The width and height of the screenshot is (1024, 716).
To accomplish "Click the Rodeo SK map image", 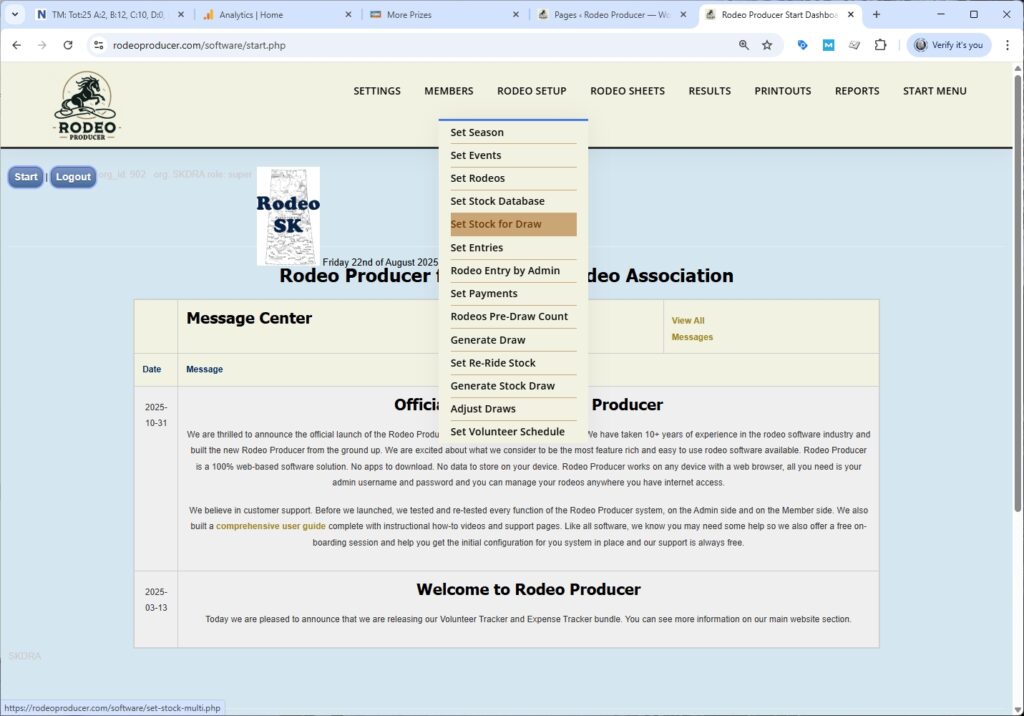I will [286, 214].
